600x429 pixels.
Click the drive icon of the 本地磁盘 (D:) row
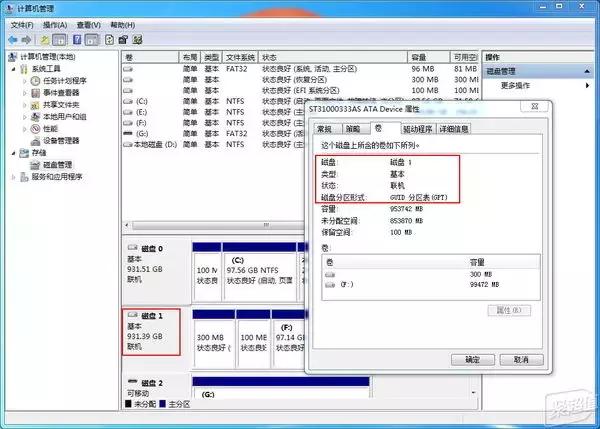[x=127, y=145]
